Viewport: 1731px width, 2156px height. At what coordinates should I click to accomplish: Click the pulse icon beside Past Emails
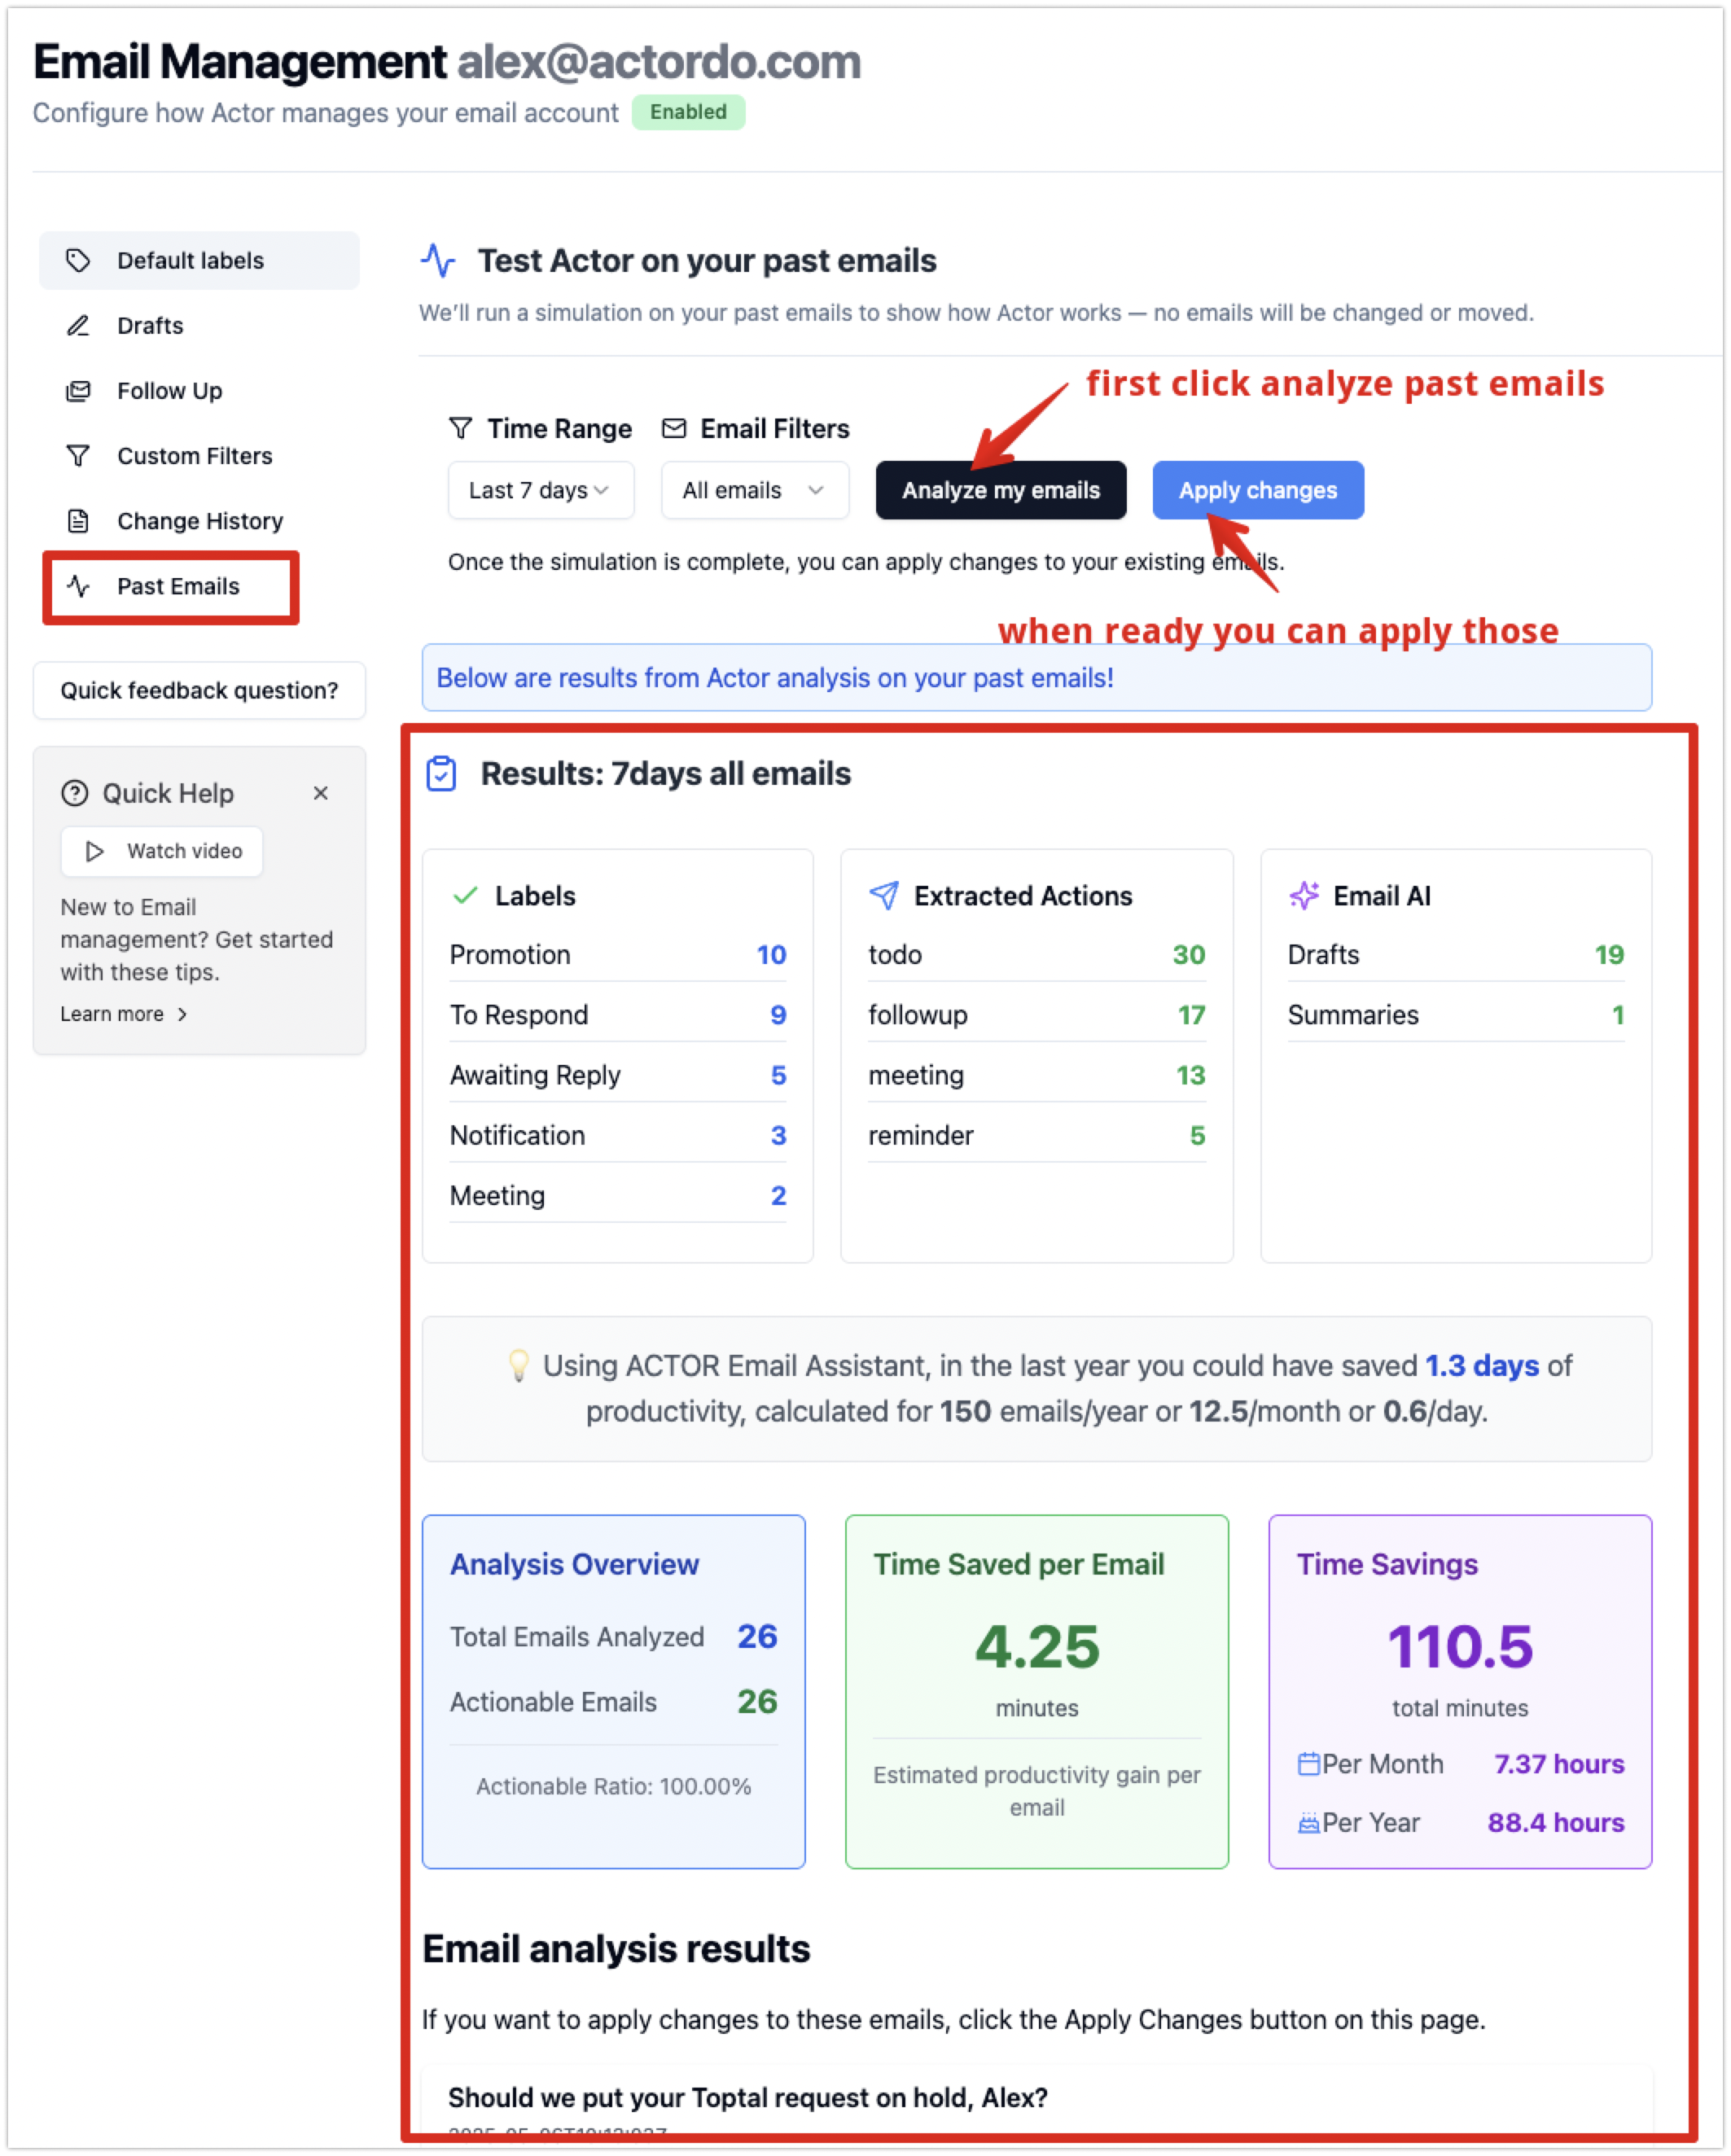tap(78, 586)
